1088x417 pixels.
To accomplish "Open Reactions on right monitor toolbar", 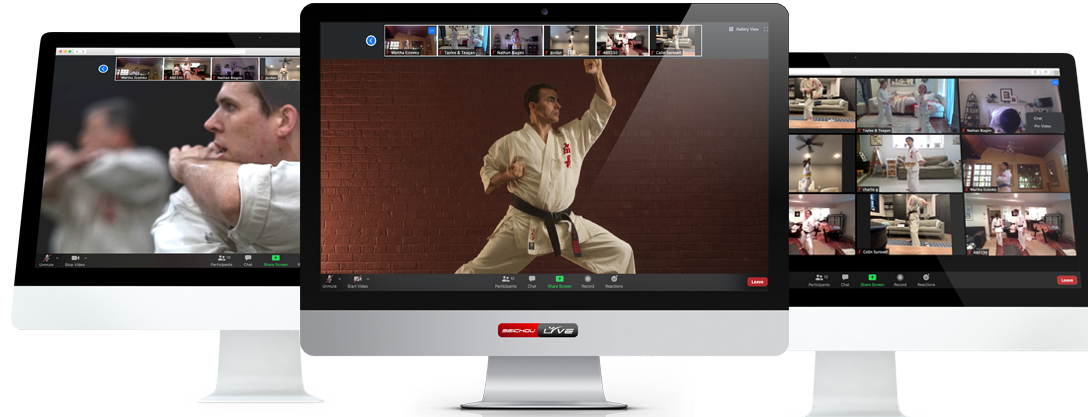I will pos(926,279).
